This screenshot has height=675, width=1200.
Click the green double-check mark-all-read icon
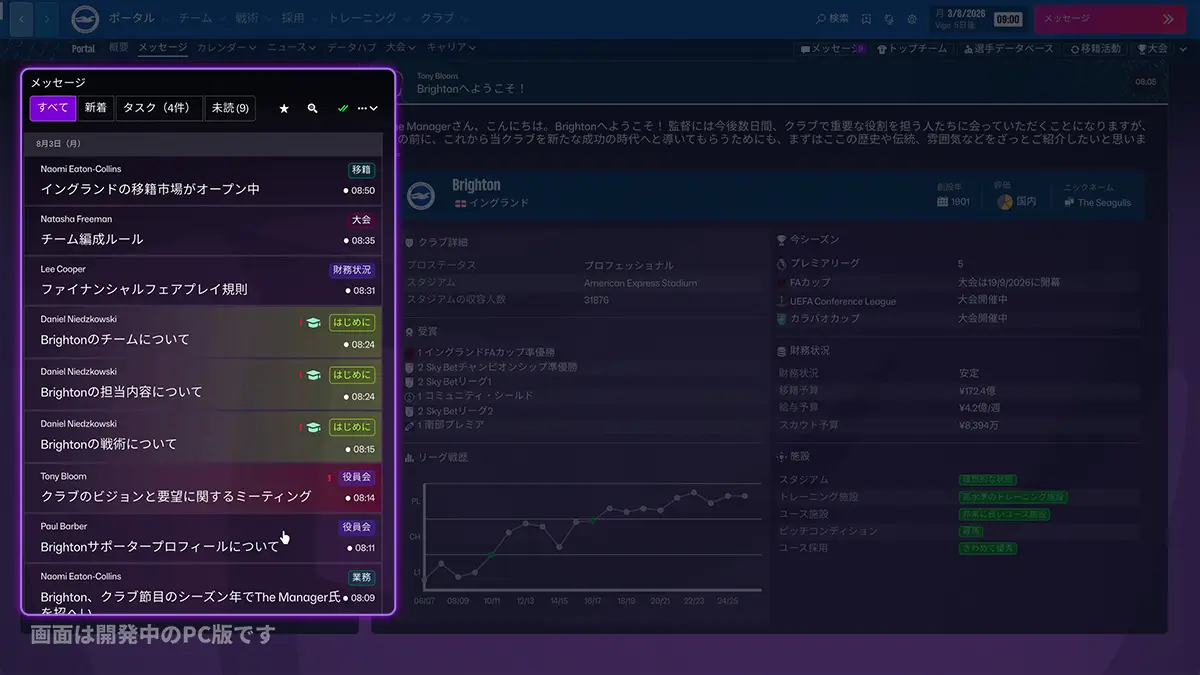[x=343, y=108]
